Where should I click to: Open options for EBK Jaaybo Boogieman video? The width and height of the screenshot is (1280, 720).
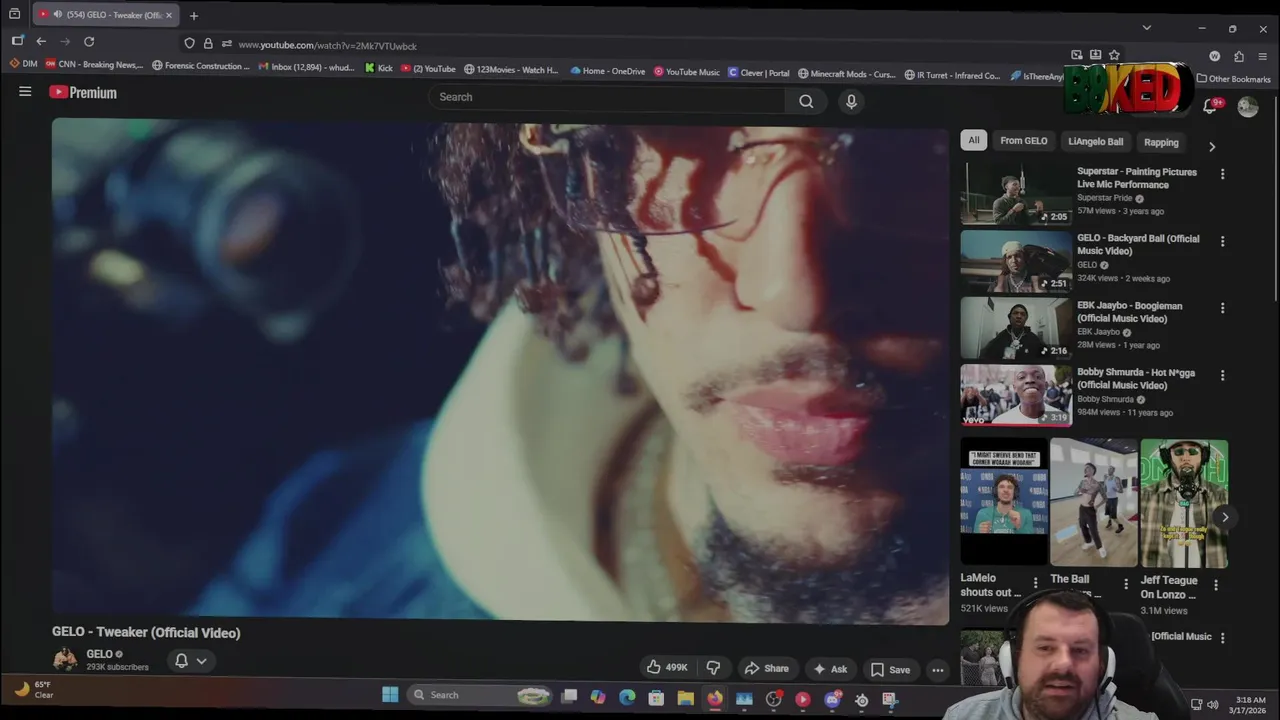pos(1222,308)
